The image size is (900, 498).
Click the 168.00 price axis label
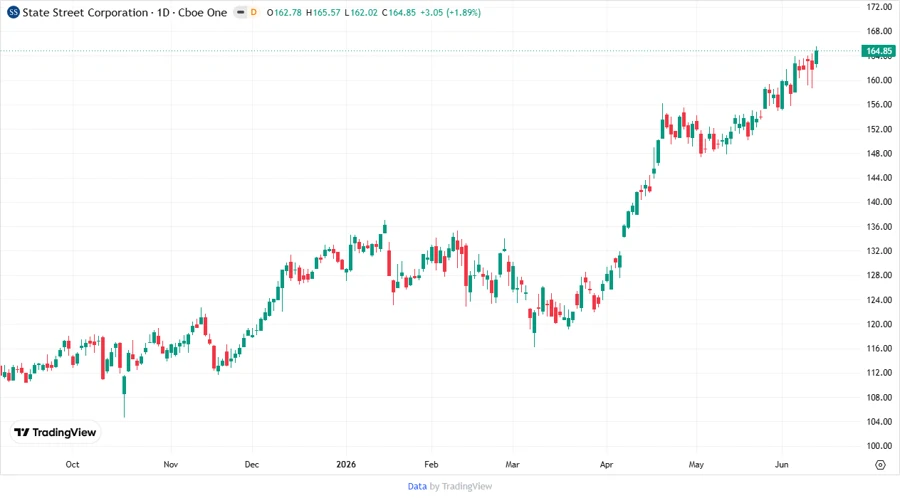(x=879, y=31)
